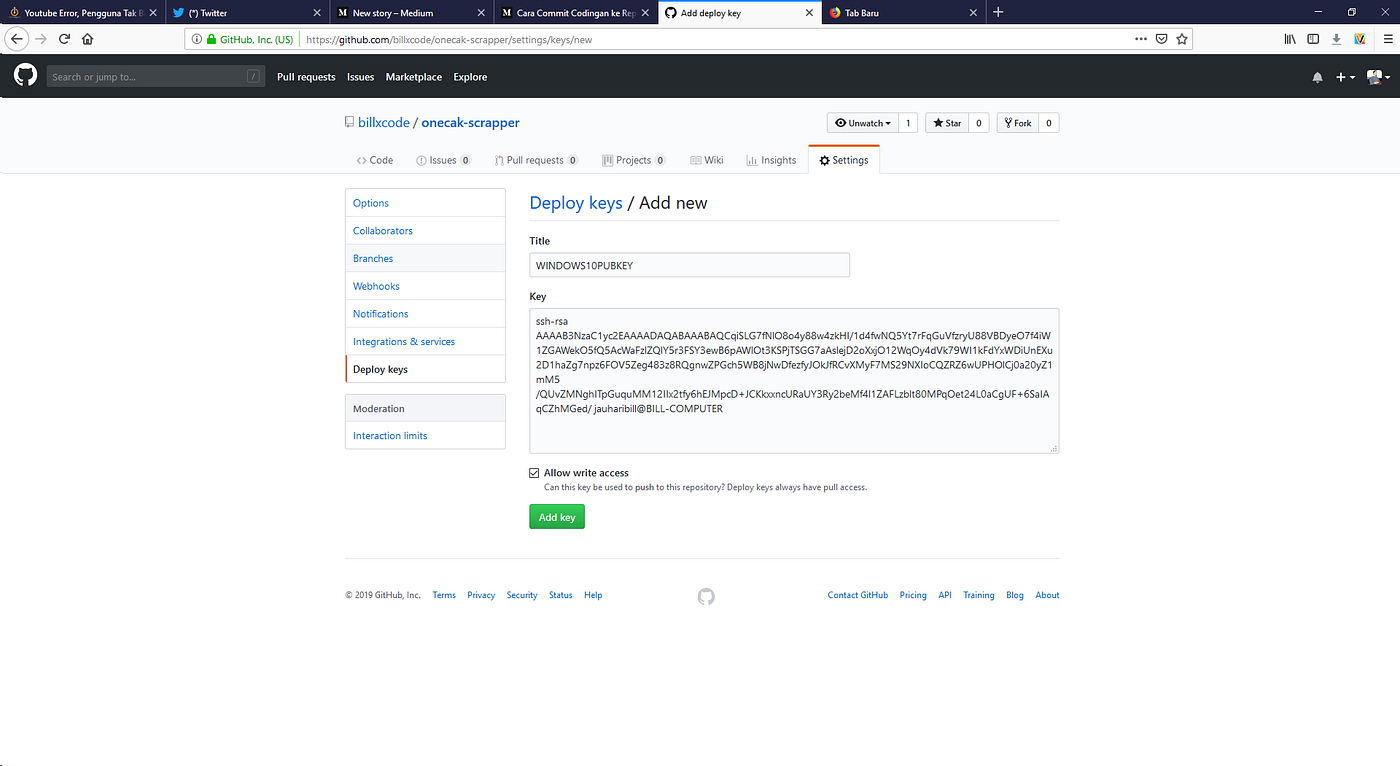Click the repository book icon beside billxcode
Image resolution: width=1400 pixels, height=766 pixels.
pos(349,121)
